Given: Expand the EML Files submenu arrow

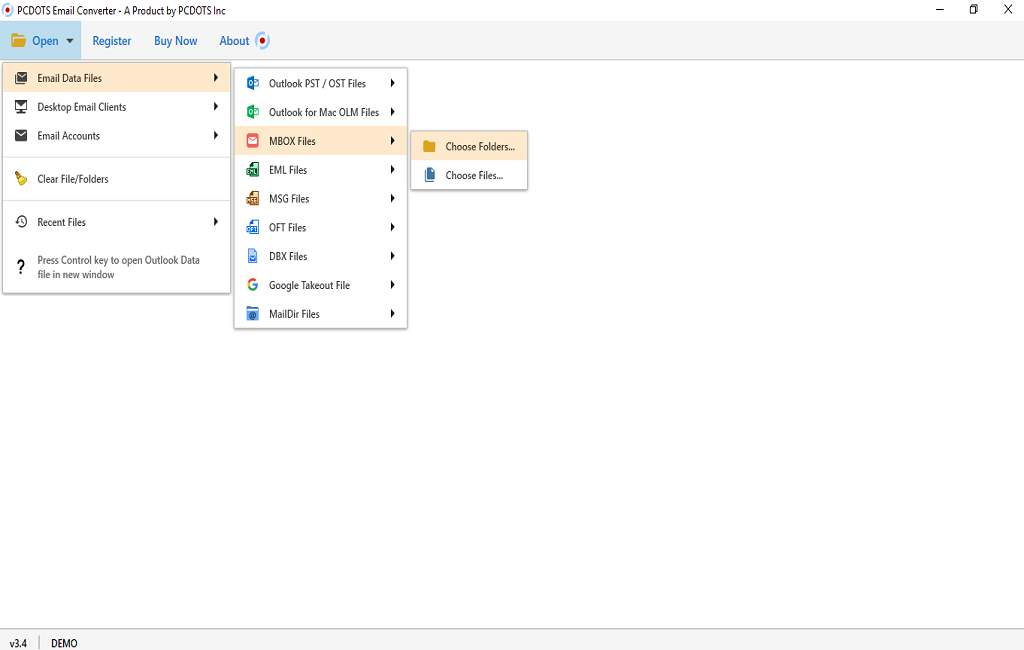Looking at the screenshot, I should point(392,170).
